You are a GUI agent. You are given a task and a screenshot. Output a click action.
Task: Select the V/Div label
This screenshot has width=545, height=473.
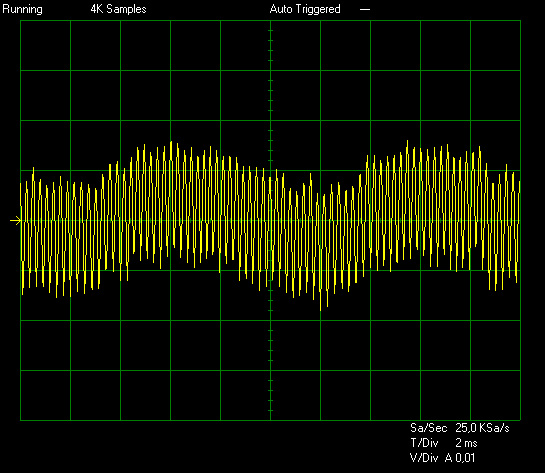click(424, 458)
